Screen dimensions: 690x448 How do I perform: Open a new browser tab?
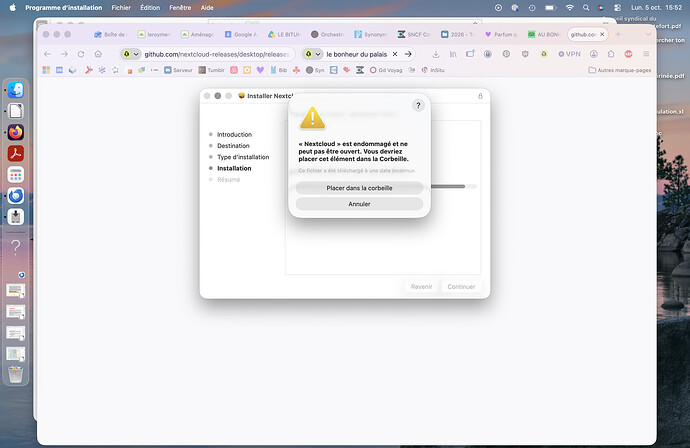618,34
